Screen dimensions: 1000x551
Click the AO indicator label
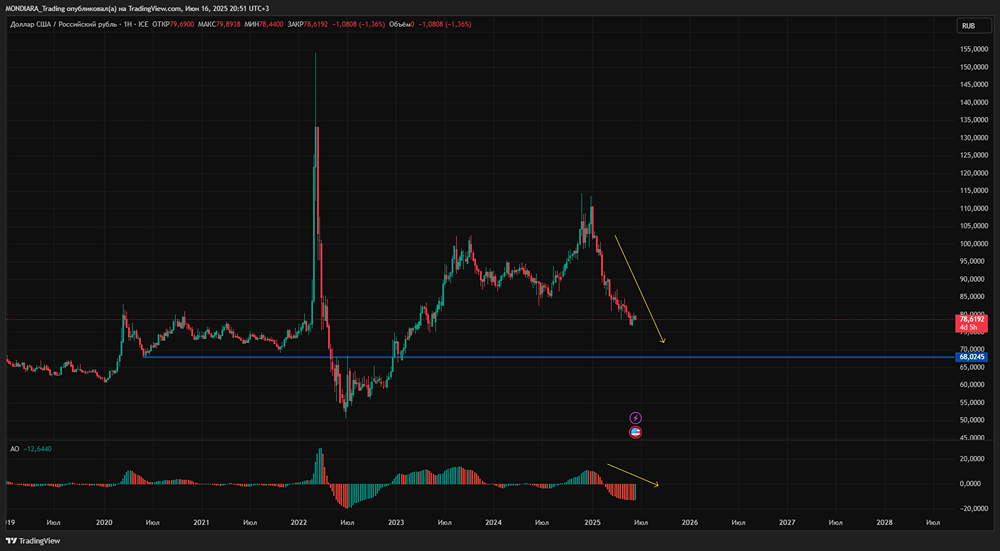14,449
